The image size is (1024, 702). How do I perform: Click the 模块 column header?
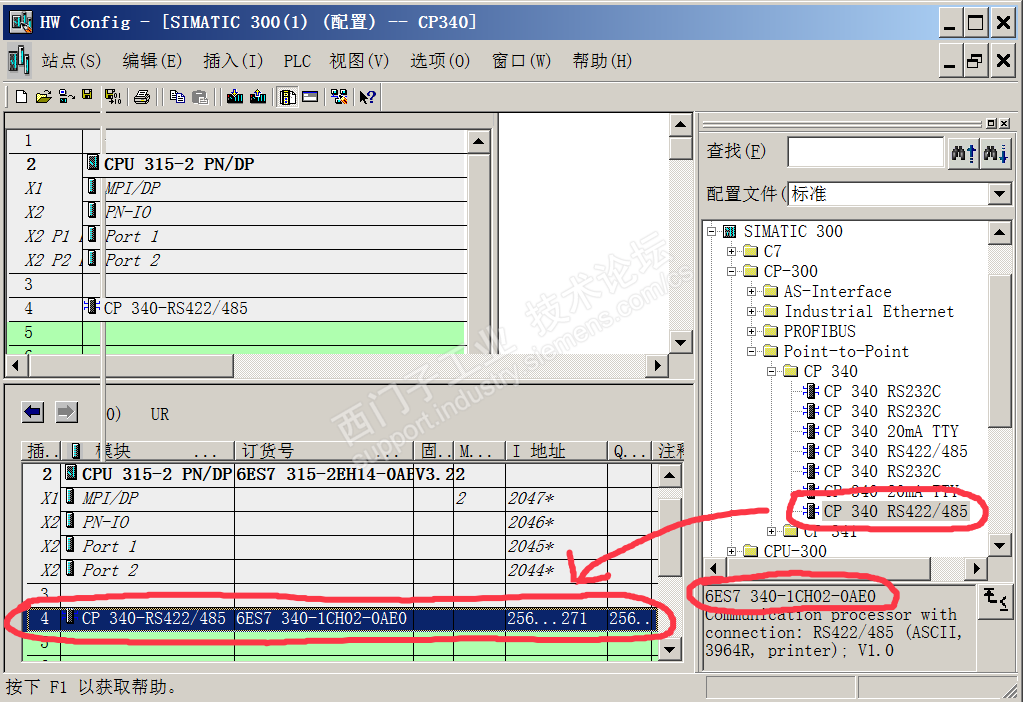click(148, 451)
